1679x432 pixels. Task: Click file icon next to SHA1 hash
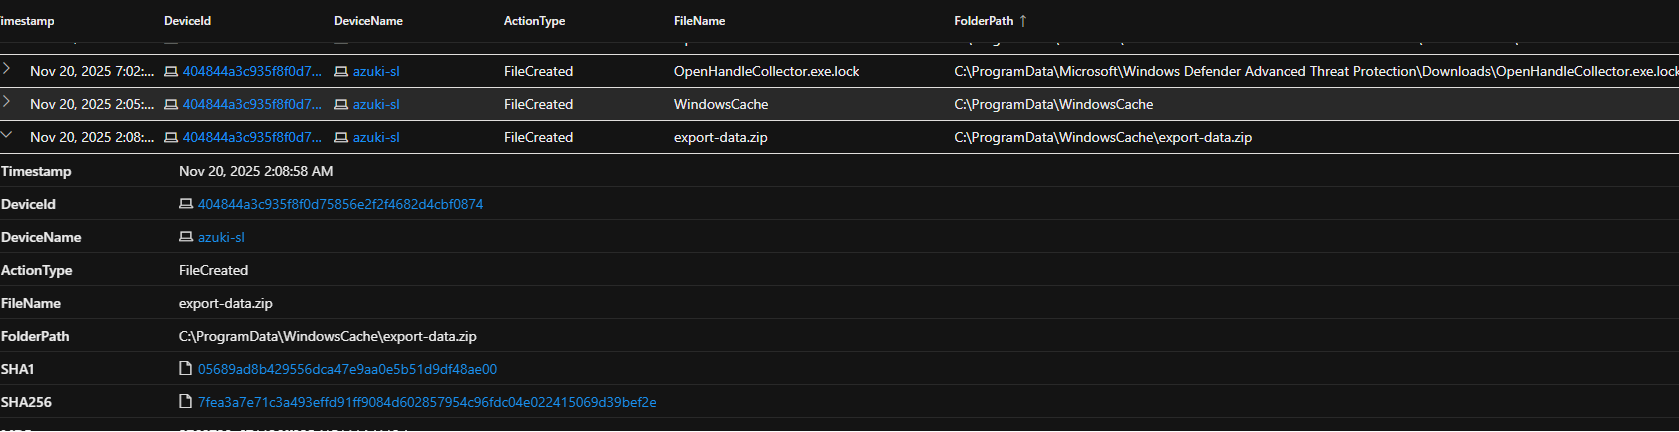(186, 369)
